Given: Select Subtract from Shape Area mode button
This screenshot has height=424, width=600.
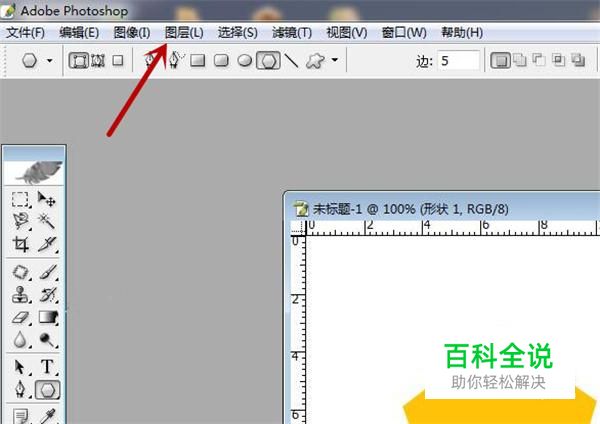Looking at the screenshot, I should (539, 60).
